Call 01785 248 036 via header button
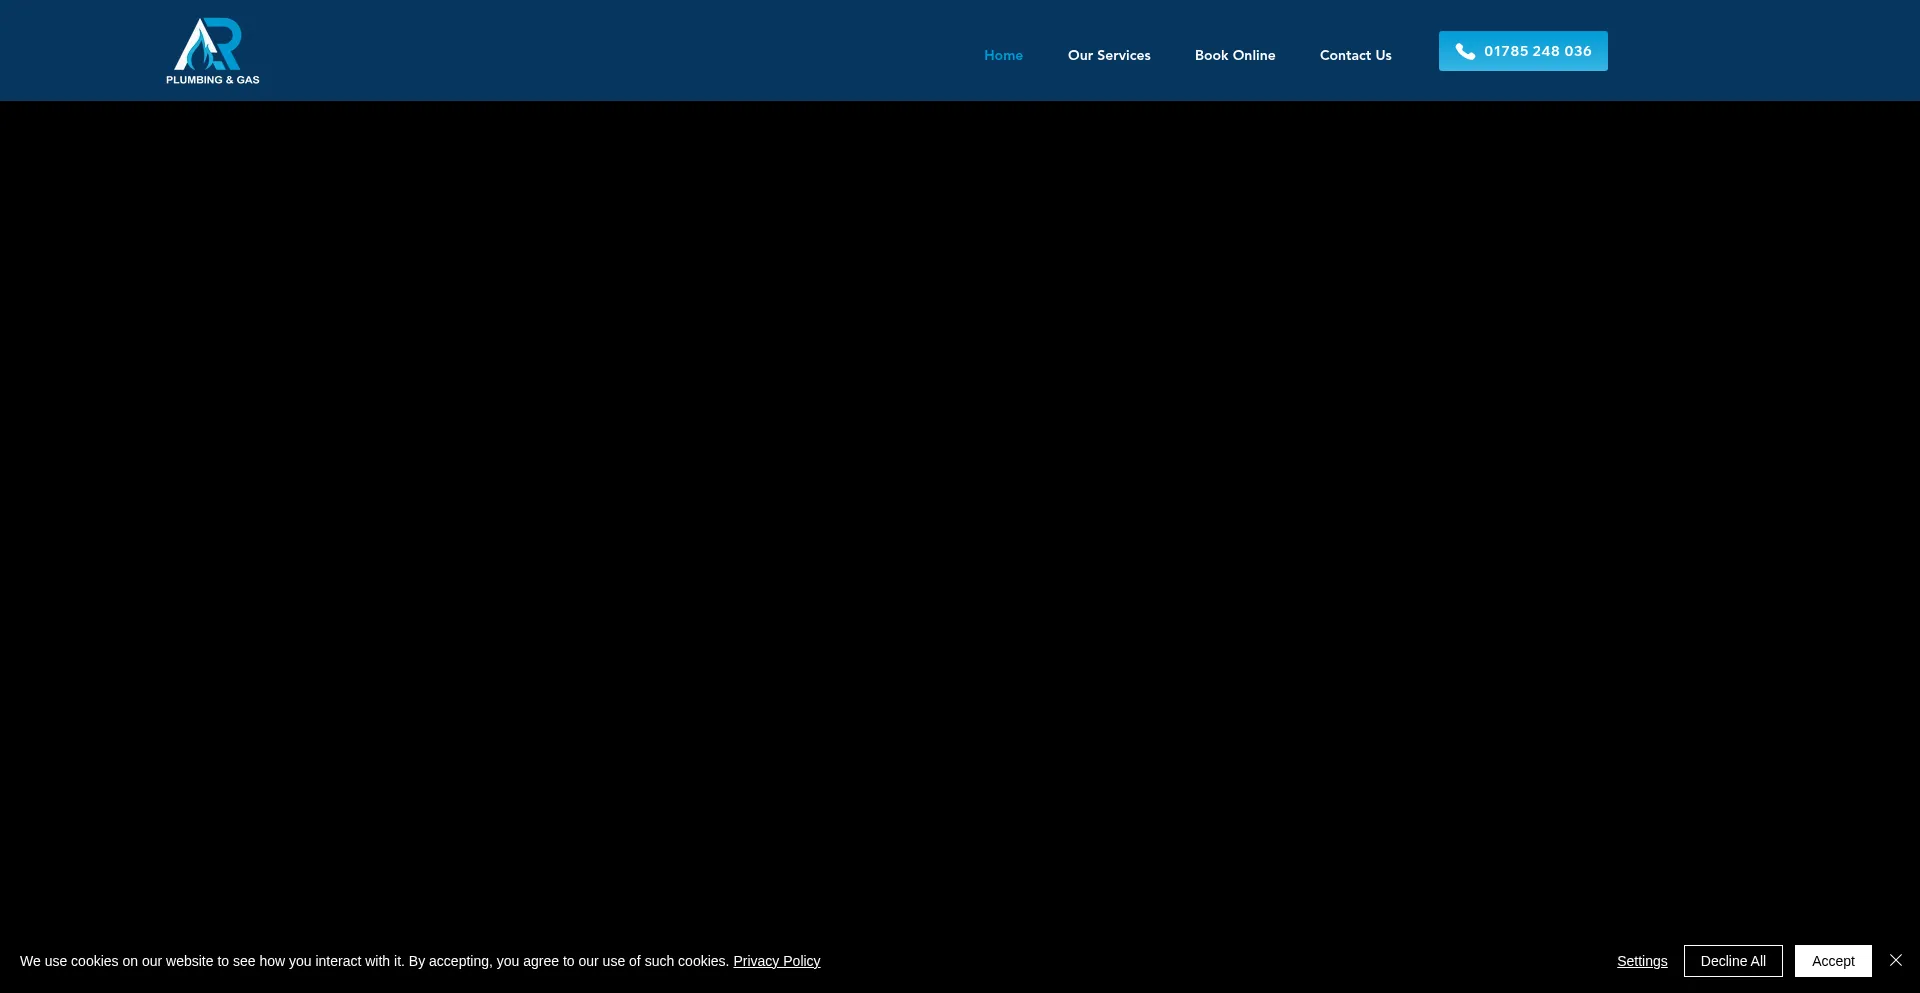This screenshot has width=1920, height=993. (x=1522, y=51)
